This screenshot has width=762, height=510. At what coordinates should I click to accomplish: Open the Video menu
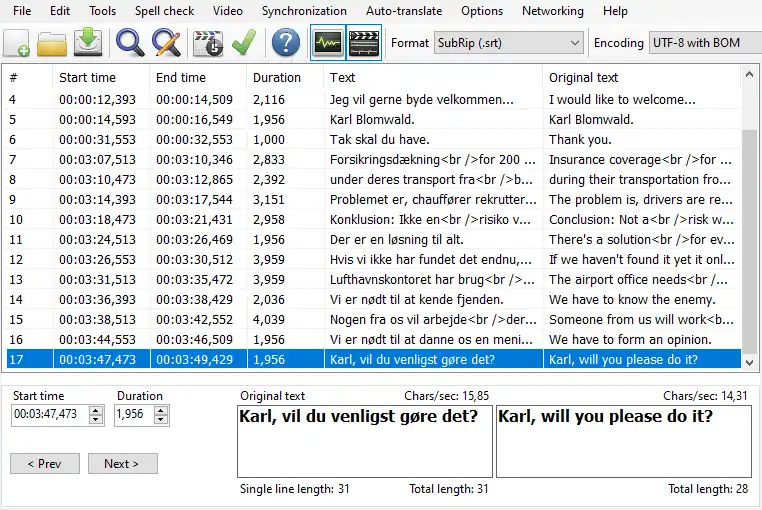227,11
